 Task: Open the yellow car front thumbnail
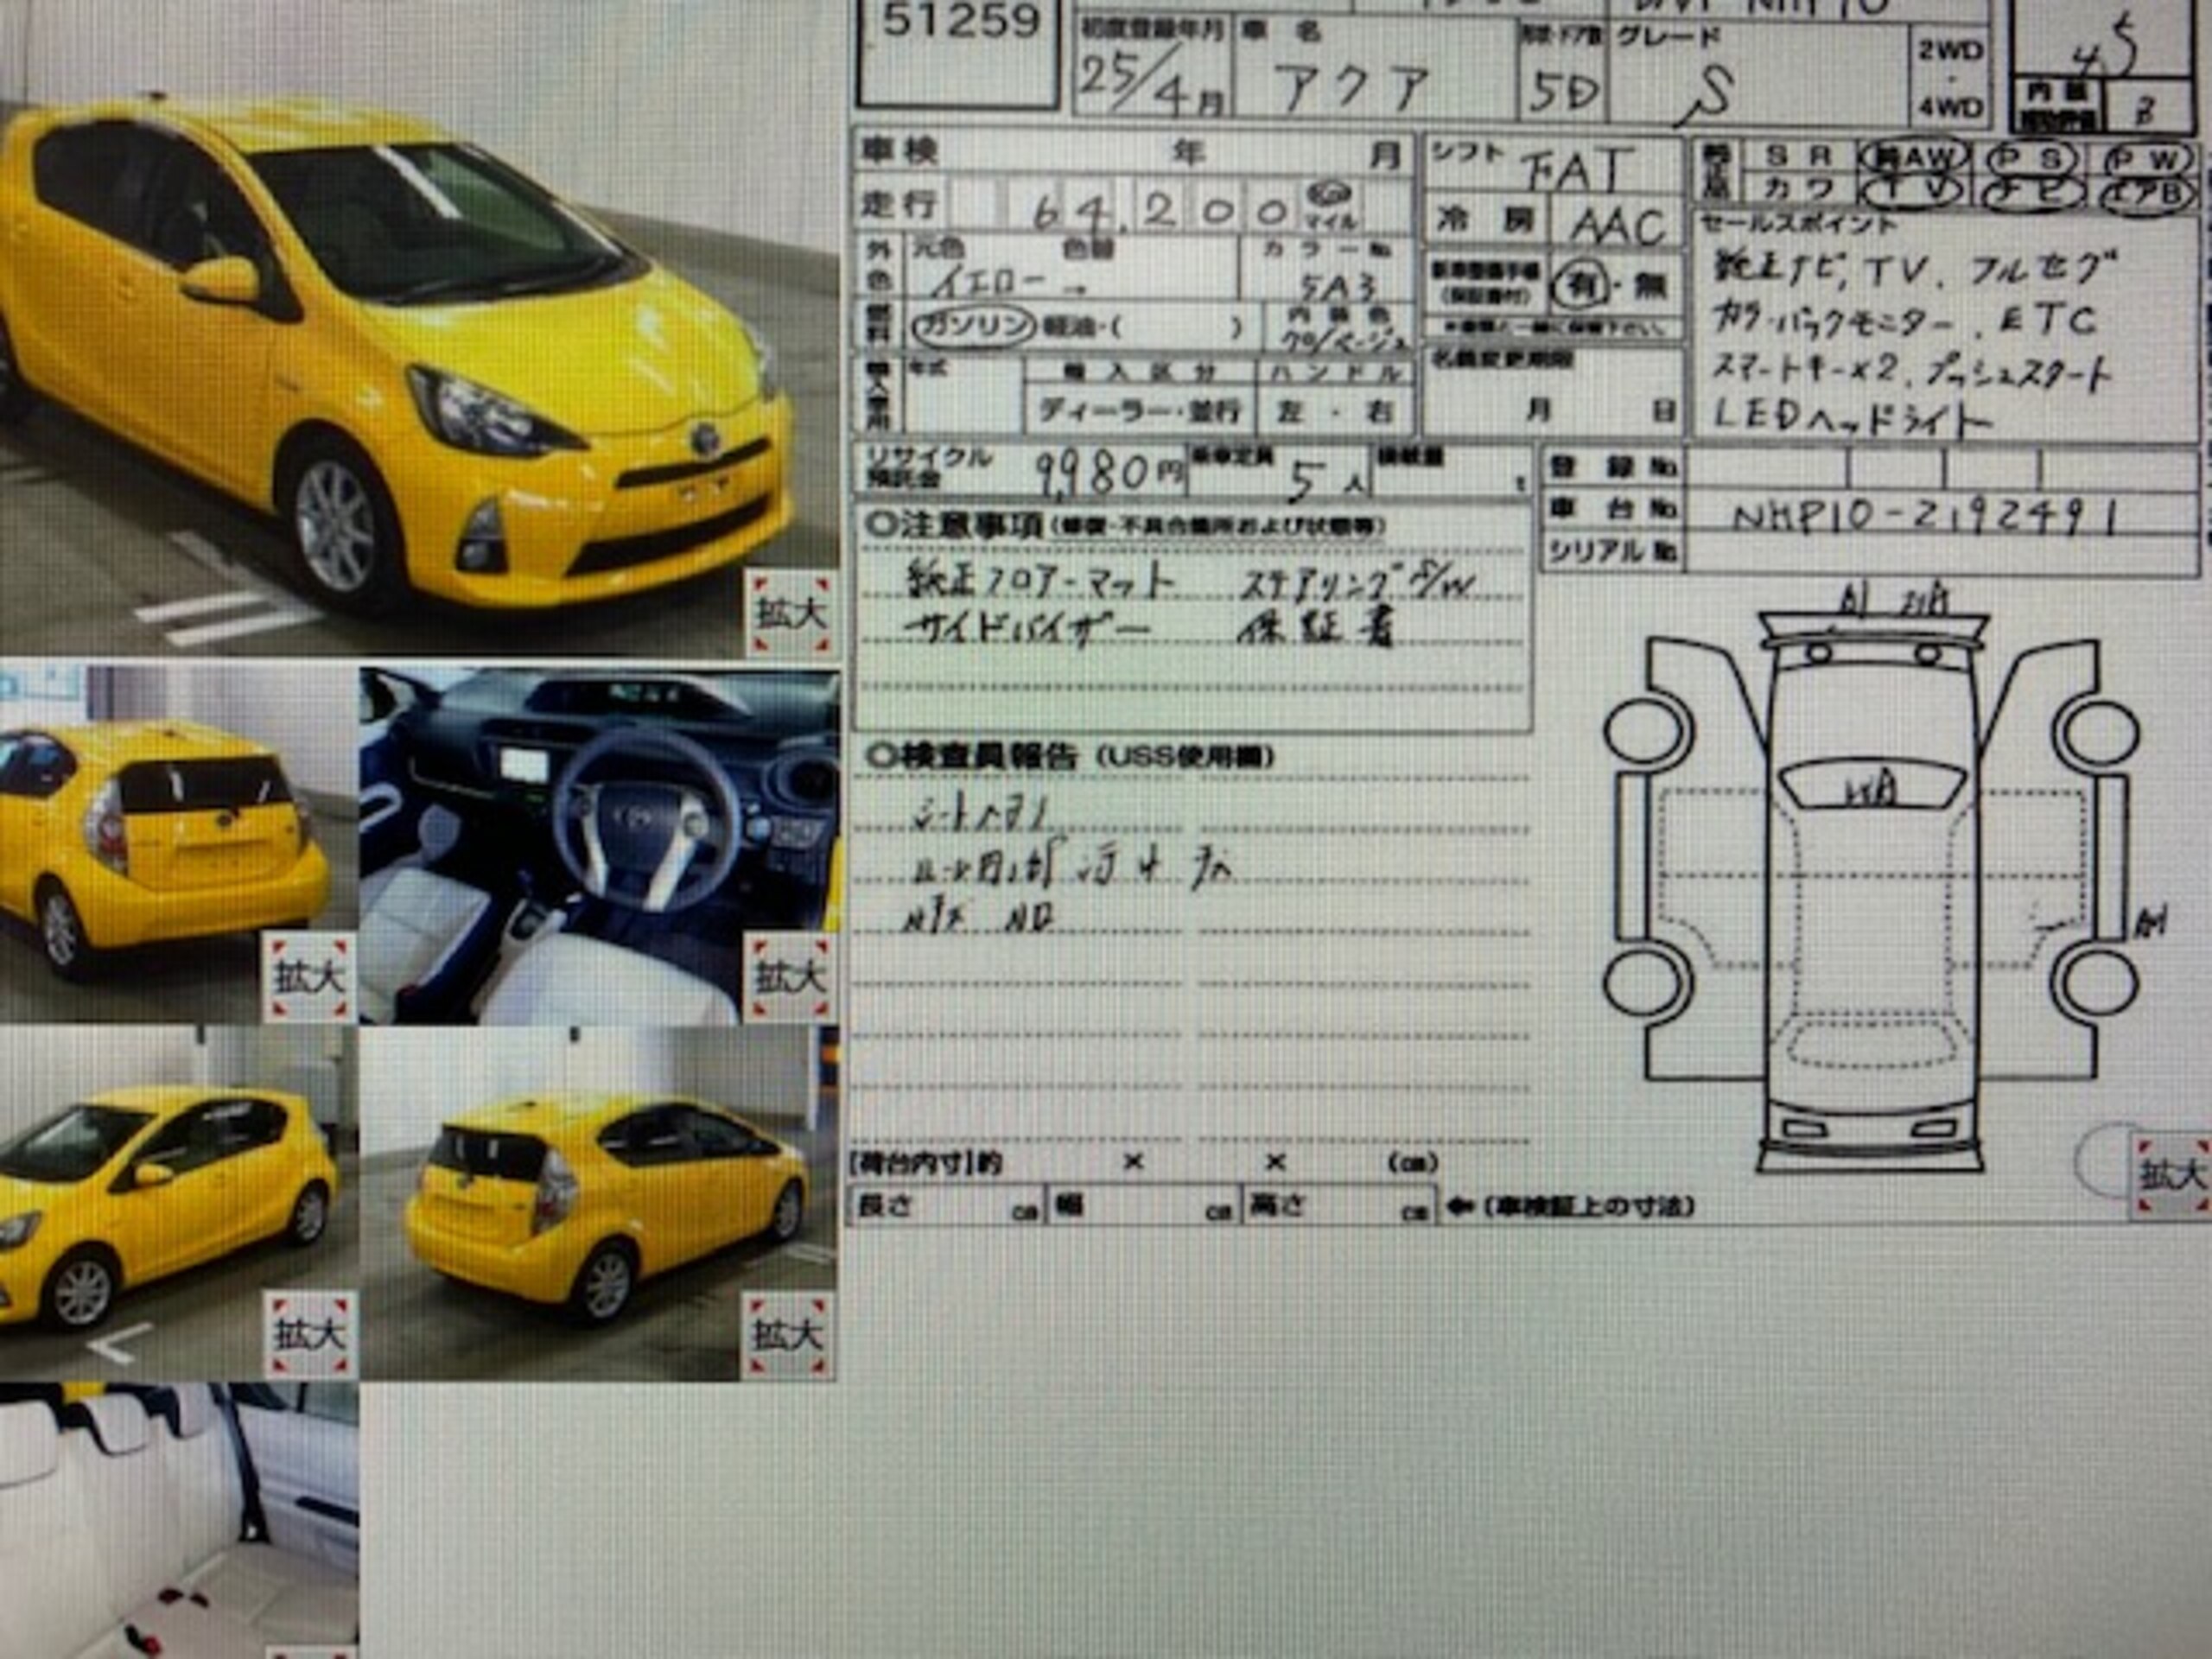click(419, 330)
